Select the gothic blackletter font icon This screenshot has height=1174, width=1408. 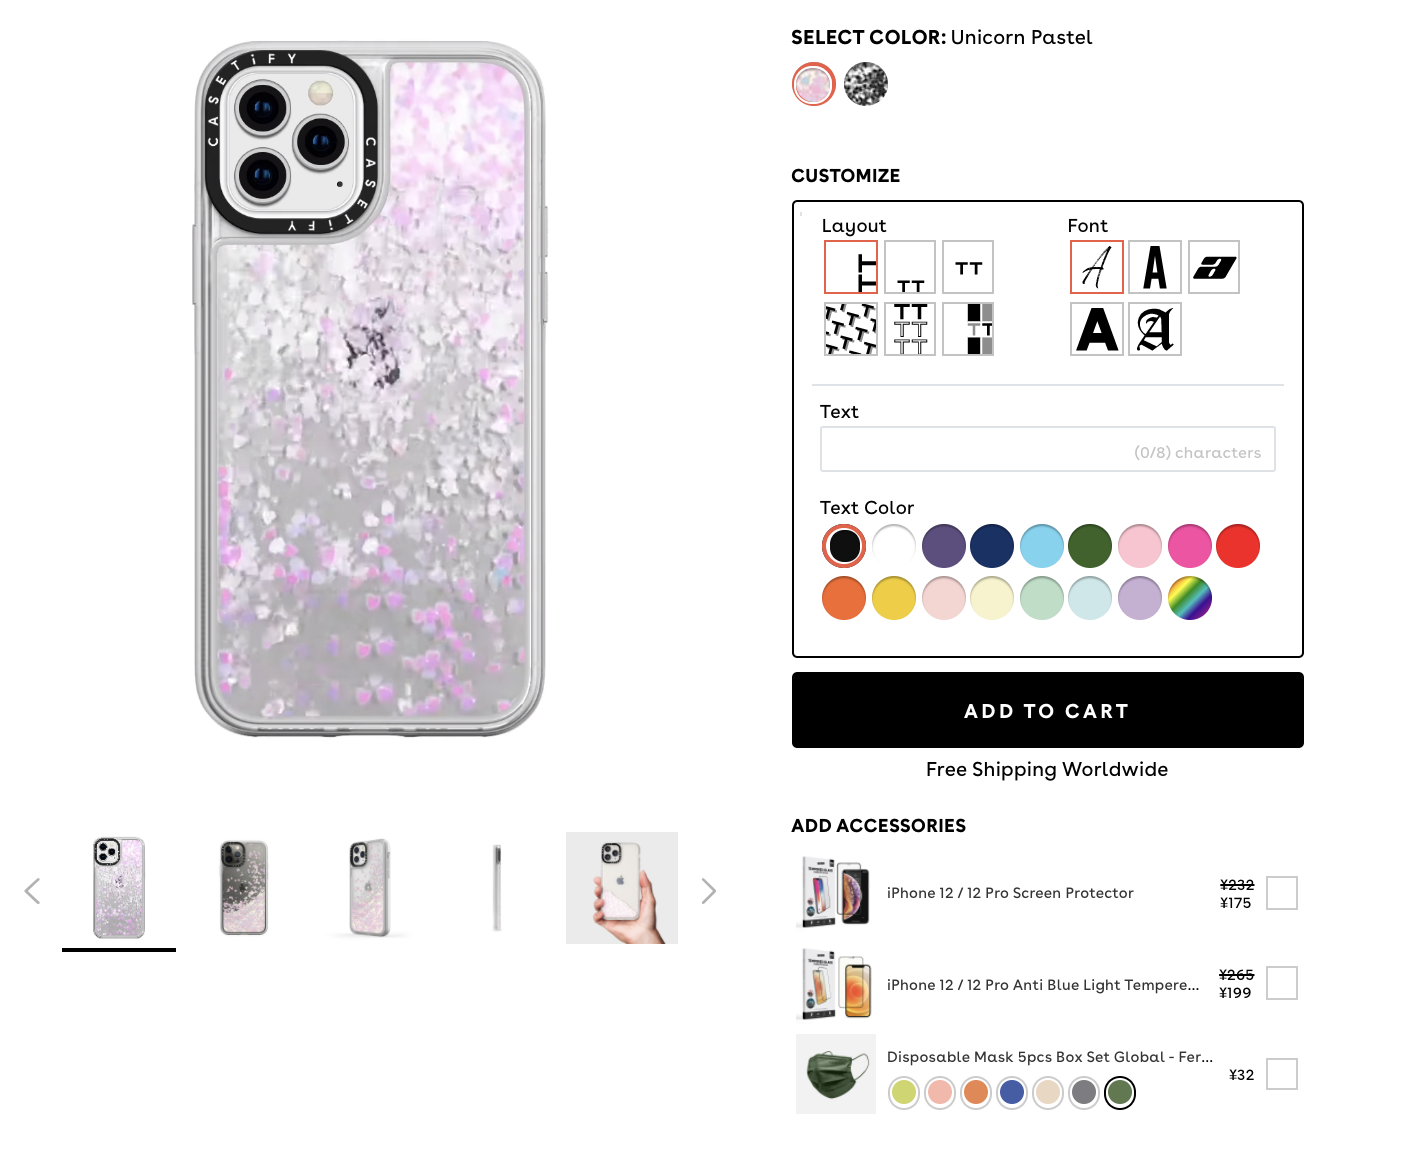pyautogui.click(x=1155, y=329)
